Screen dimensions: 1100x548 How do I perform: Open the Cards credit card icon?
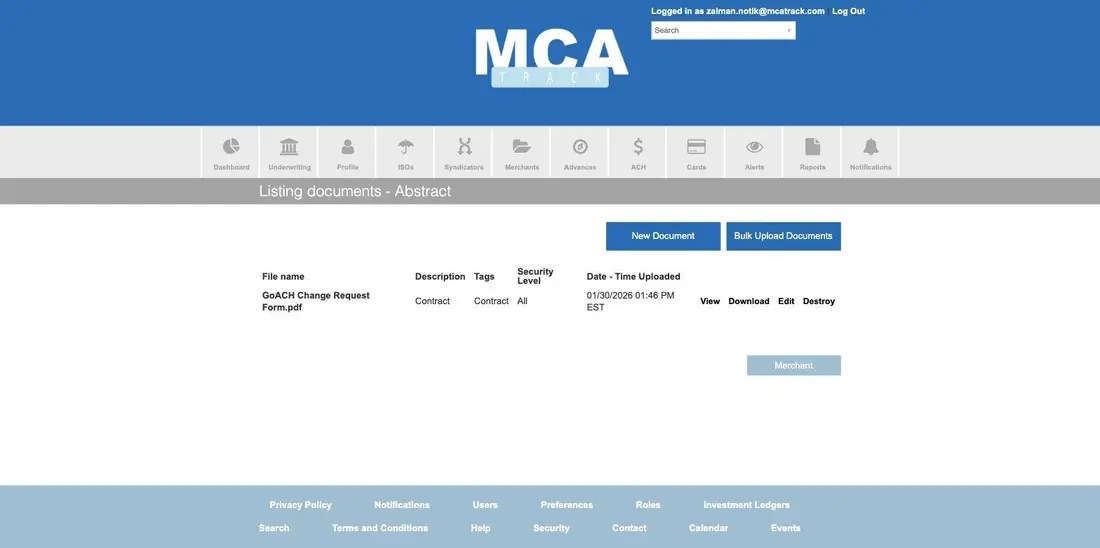click(x=697, y=146)
